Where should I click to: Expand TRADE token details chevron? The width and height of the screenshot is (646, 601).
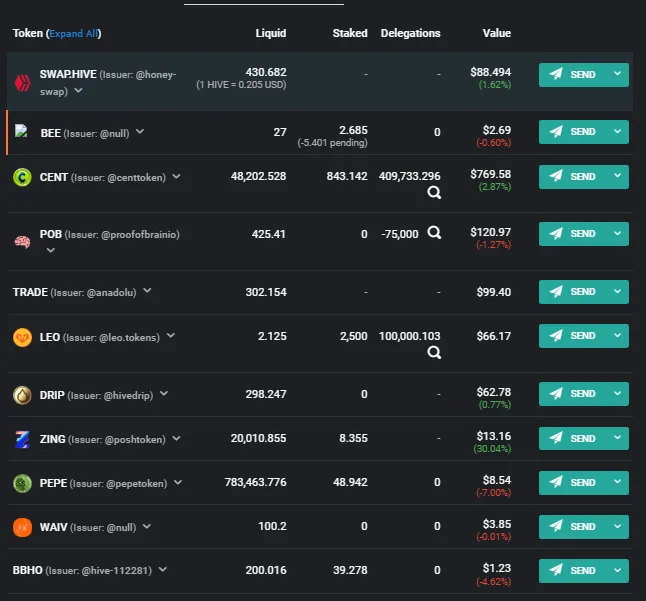147,291
